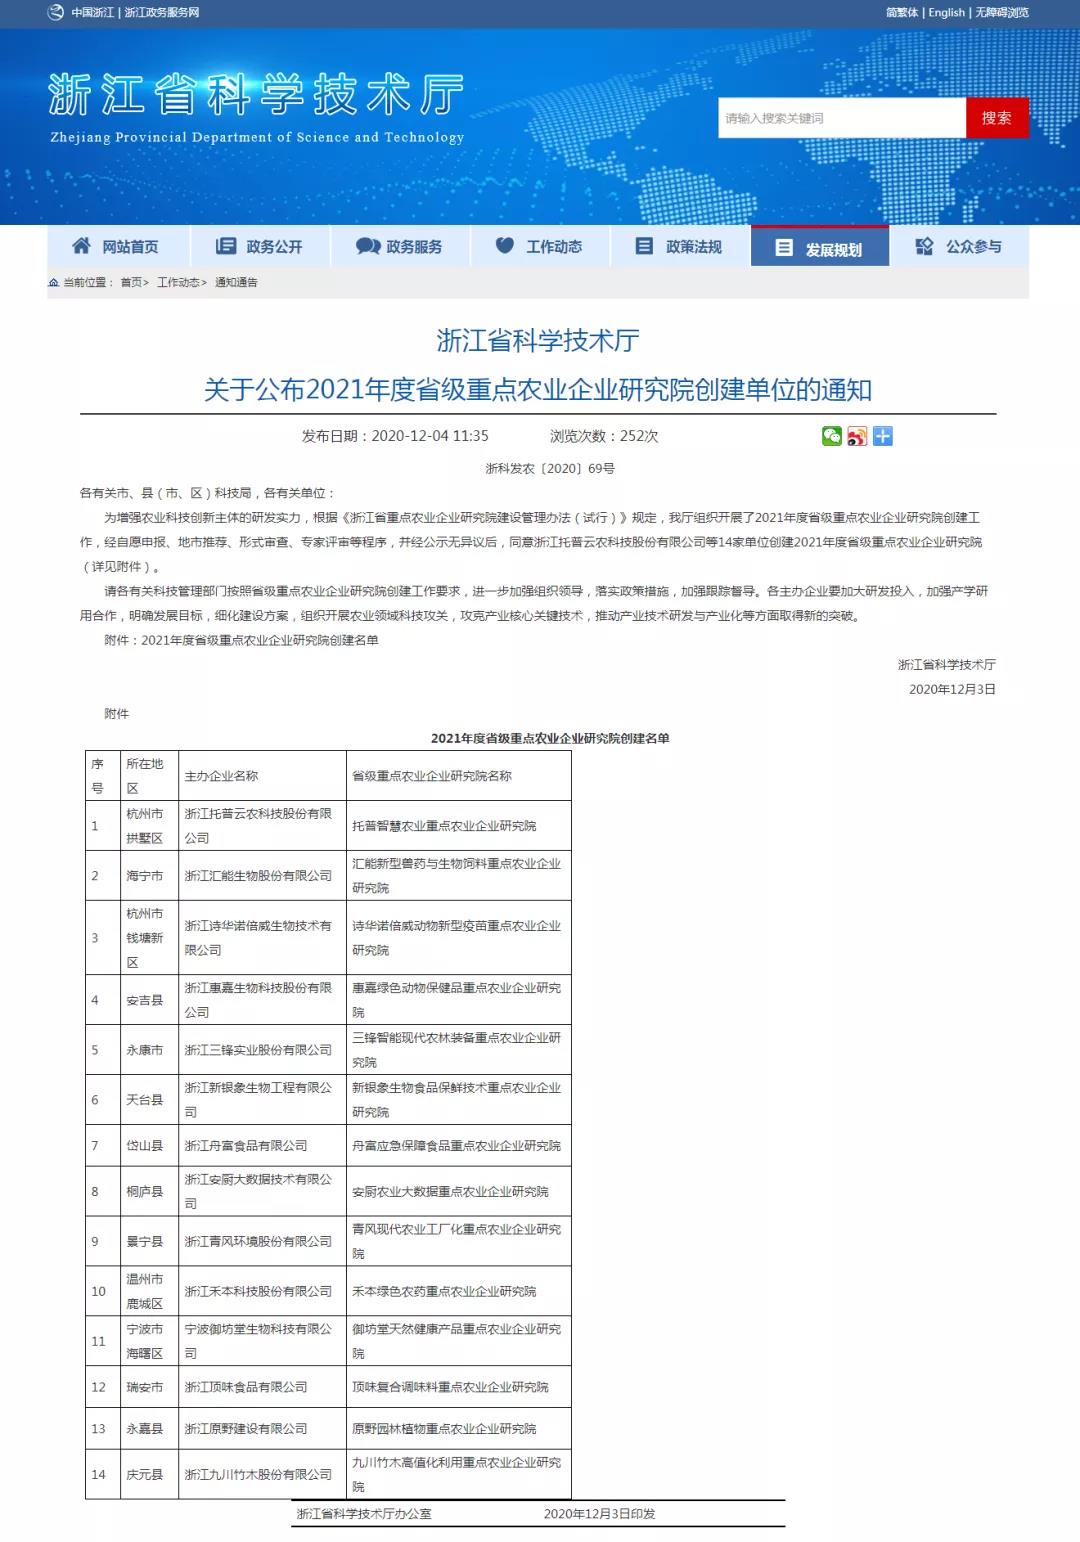Image resolution: width=1080 pixels, height=1542 pixels.
Task: Click the chat bubbles icon for 政务服务
Action: [x=368, y=246]
